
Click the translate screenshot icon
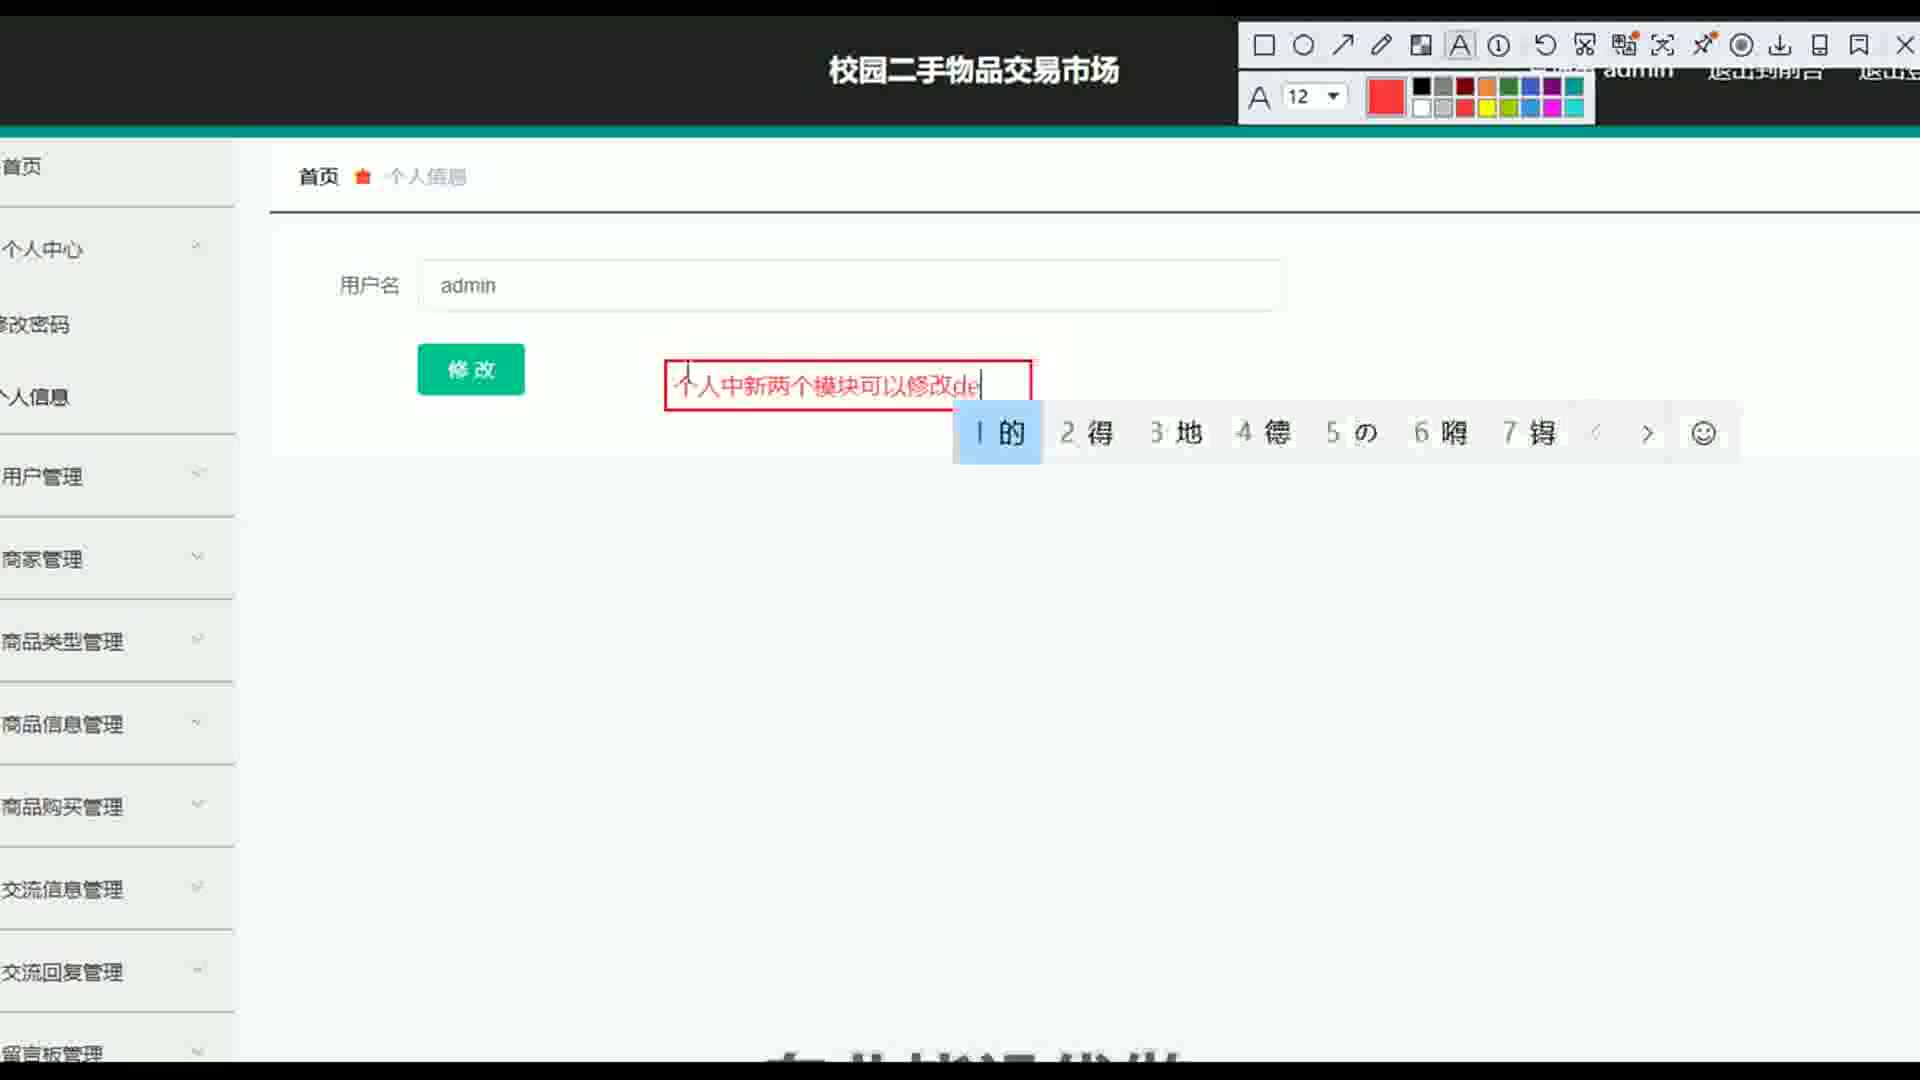coord(1624,45)
